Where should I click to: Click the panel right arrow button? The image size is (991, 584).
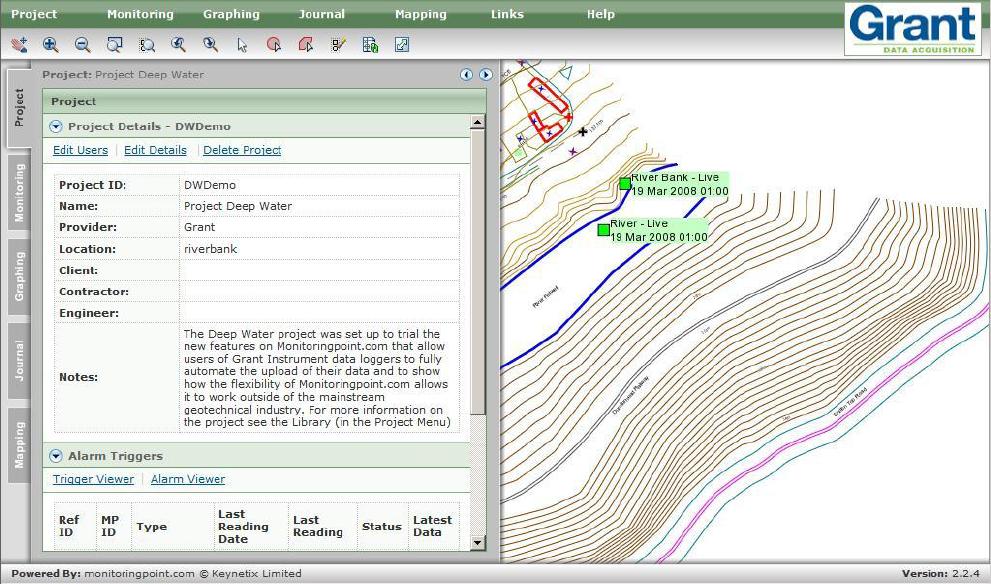coord(485,75)
